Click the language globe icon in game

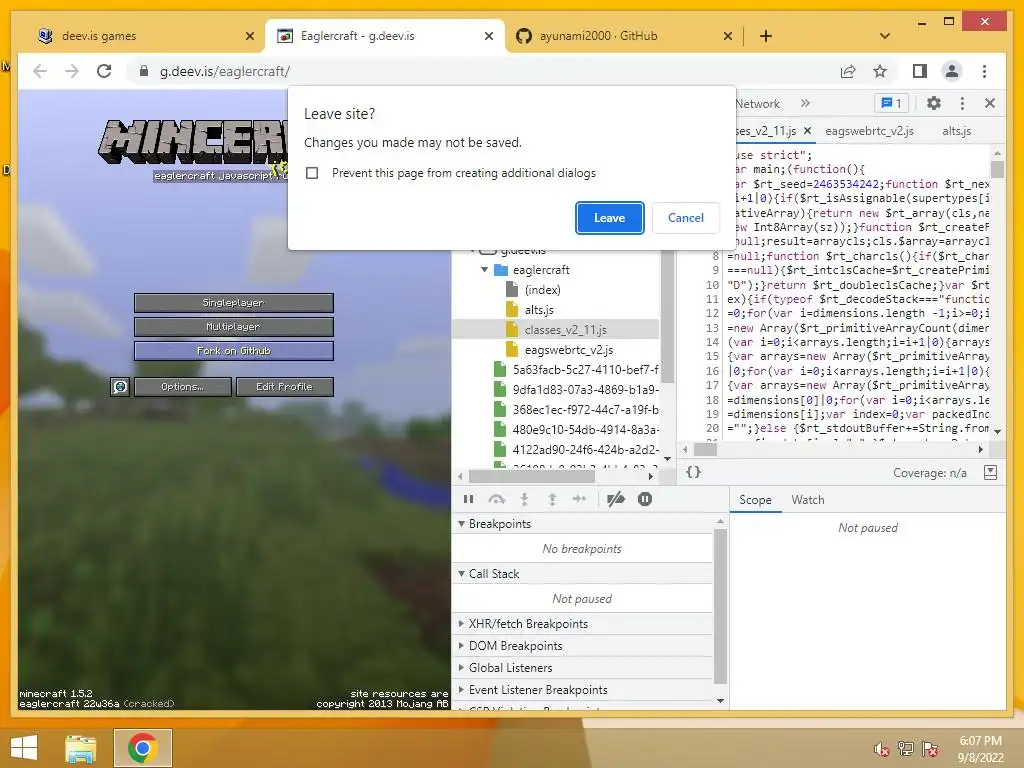(120, 387)
